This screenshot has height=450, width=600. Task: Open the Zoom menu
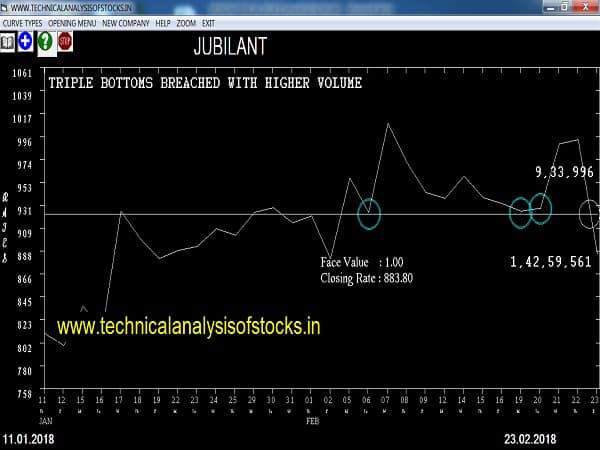pyautogui.click(x=187, y=23)
